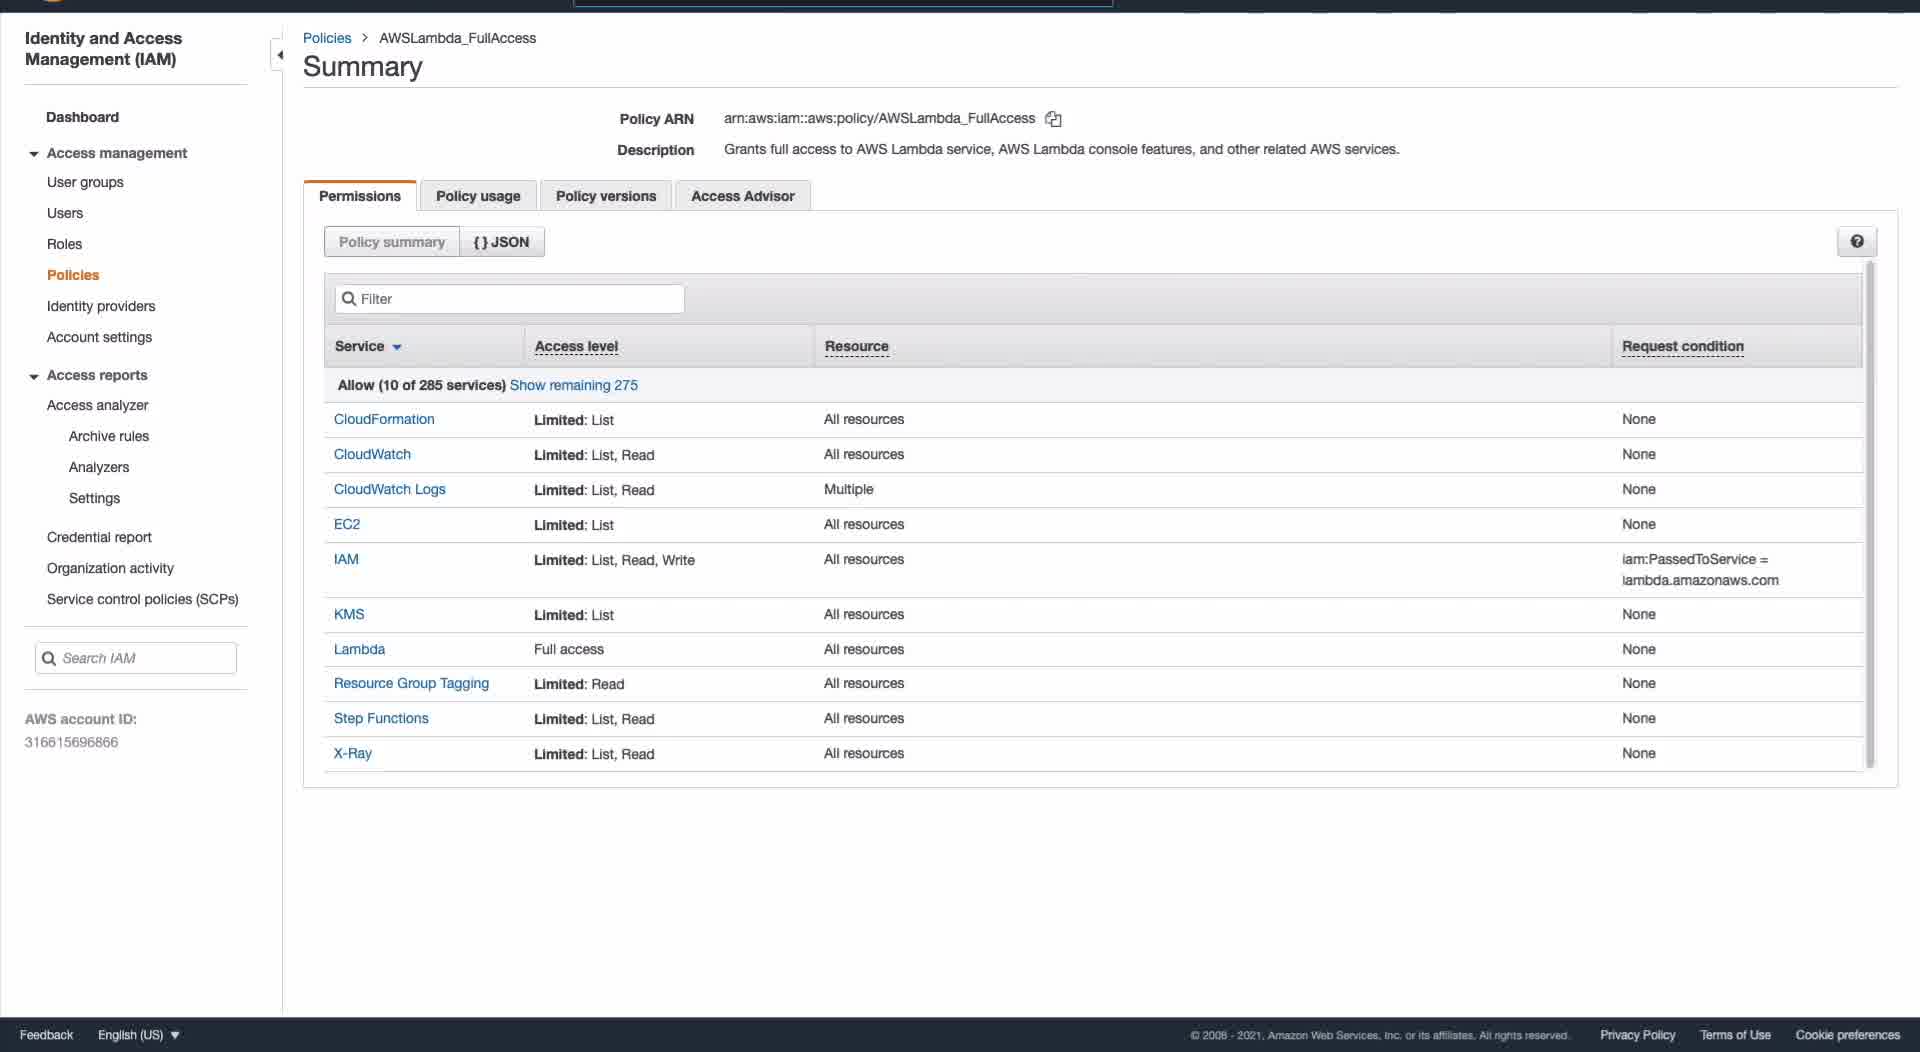This screenshot has width=1920, height=1052.
Task: Open the Access Advisor tab
Action: tap(743, 196)
